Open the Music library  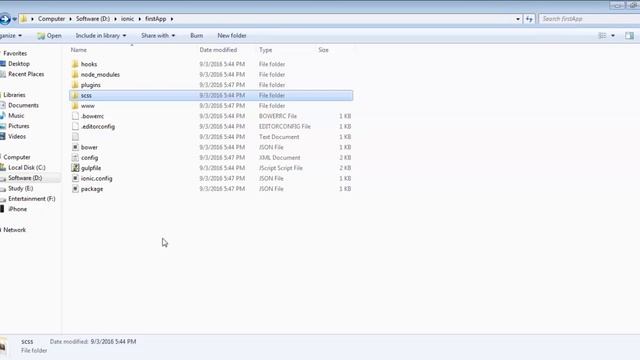point(16,116)
